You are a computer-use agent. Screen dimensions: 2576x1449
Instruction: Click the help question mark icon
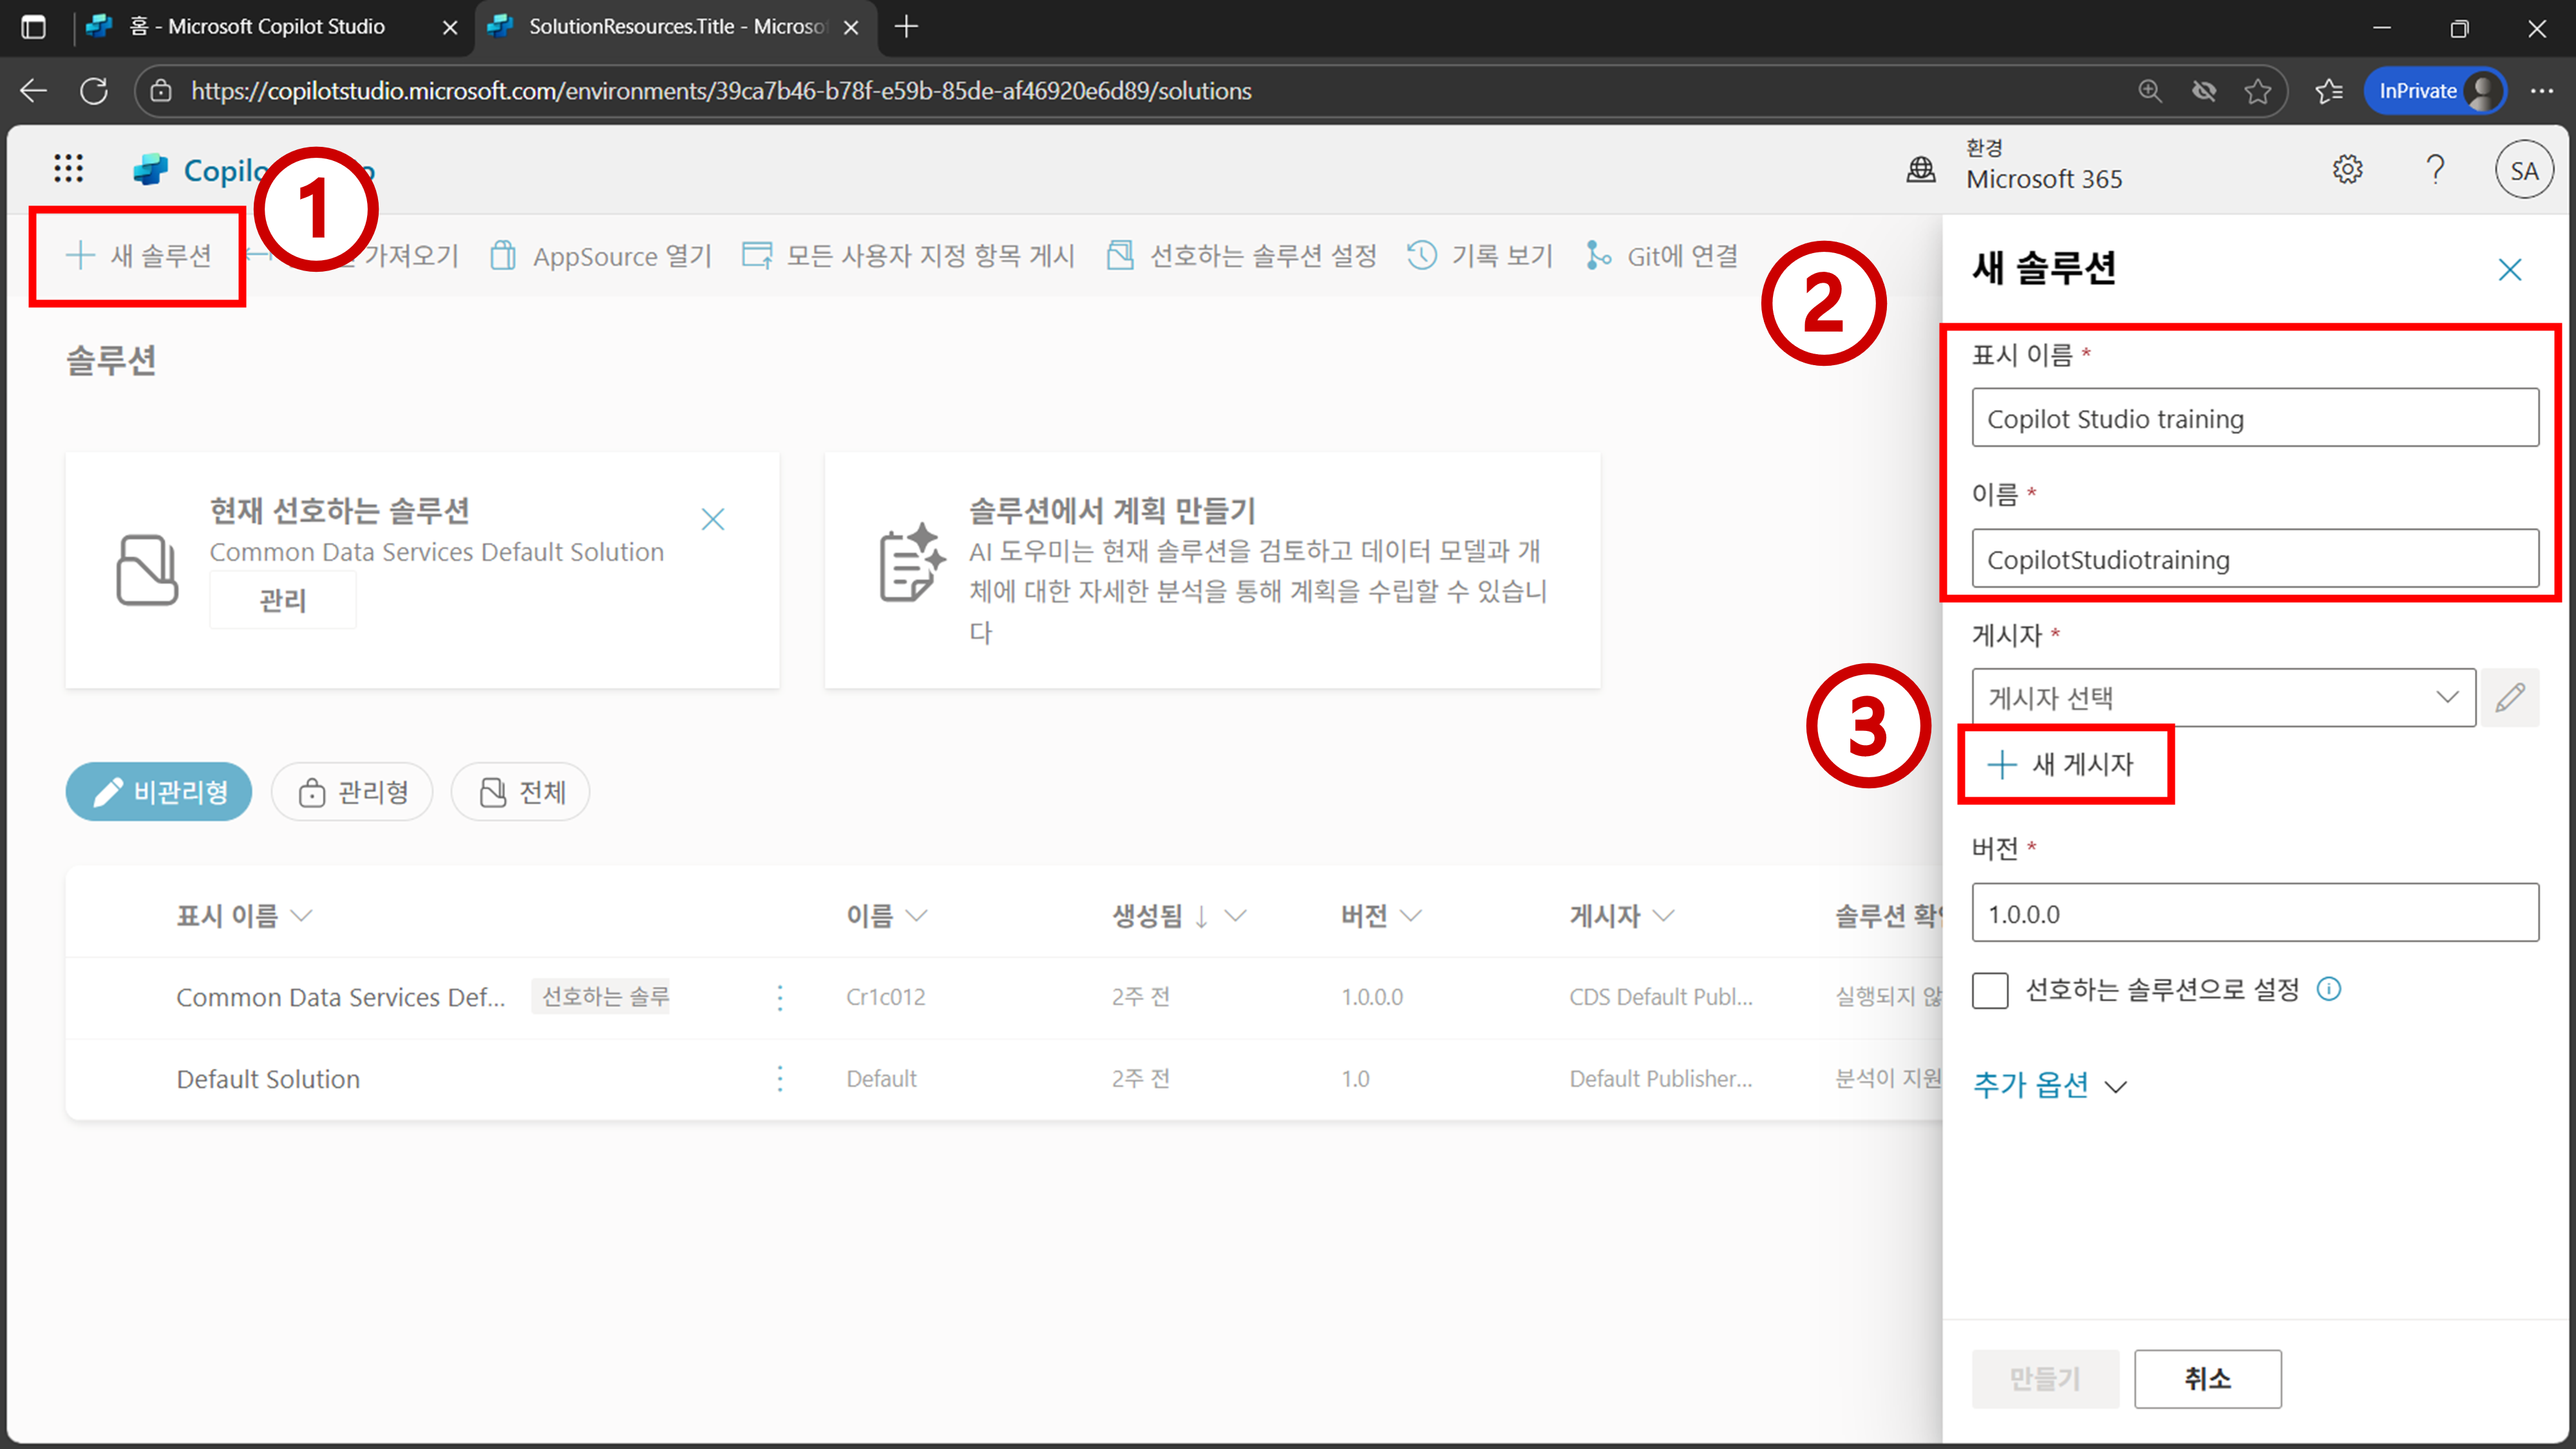pyautogui.click(x=2435, y=170)
